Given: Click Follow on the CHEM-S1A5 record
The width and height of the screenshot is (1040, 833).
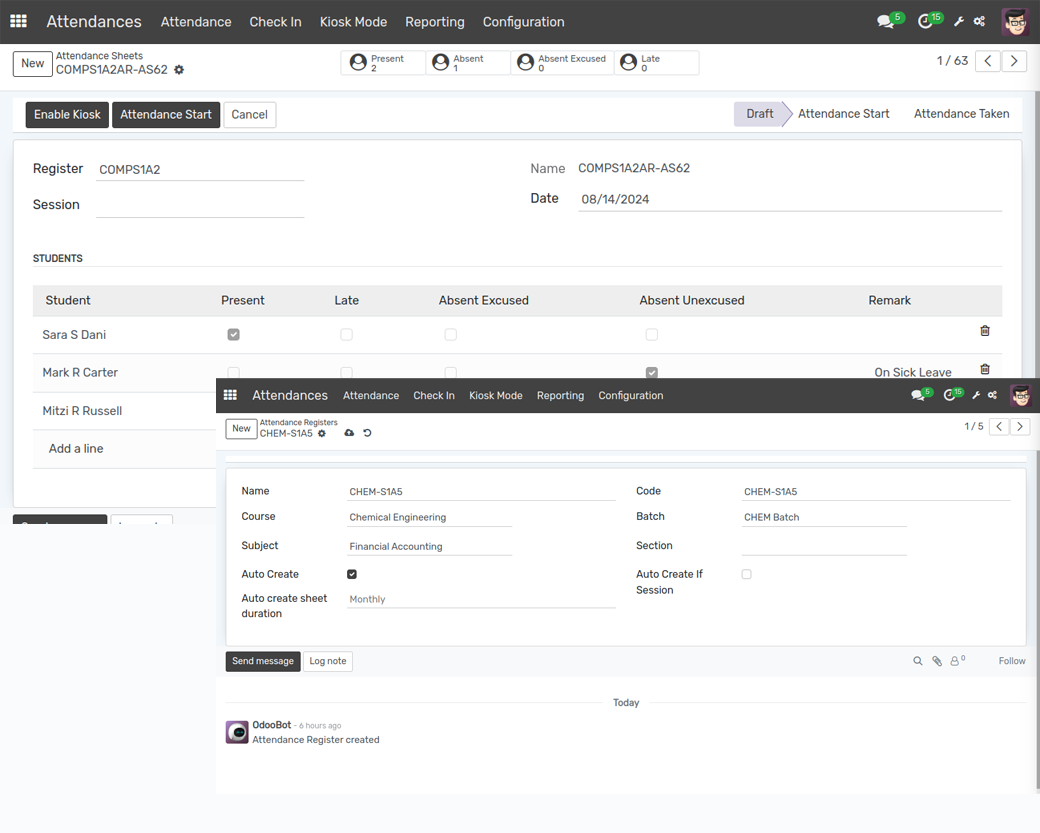Looking at the screenshot, I should click(x=1011, y=661).
